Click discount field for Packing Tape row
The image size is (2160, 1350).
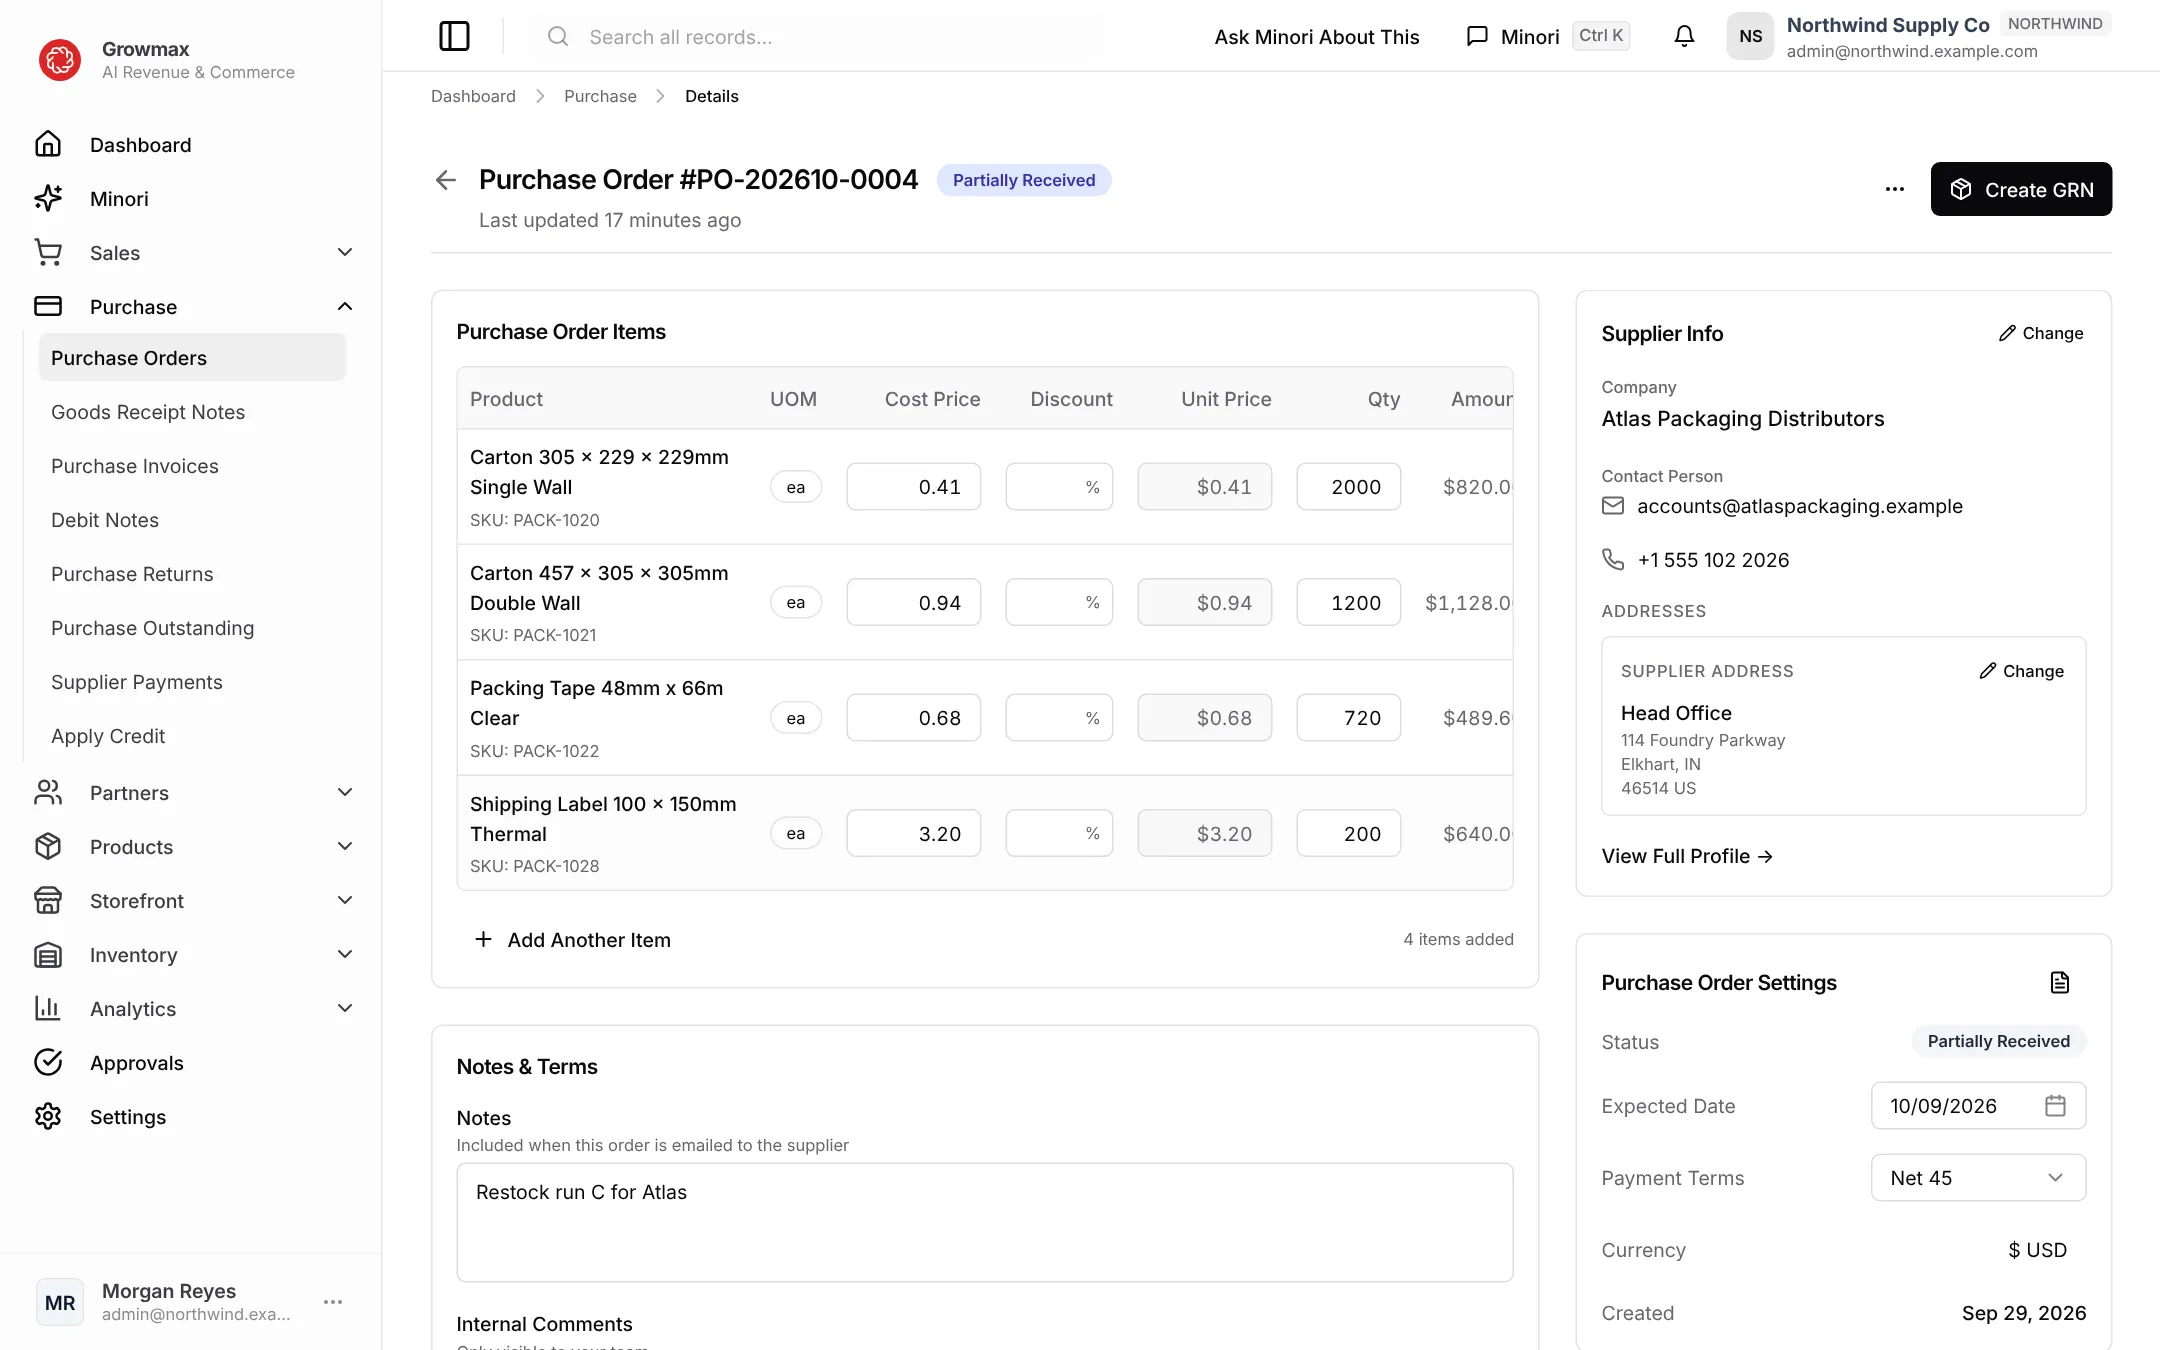pyautogui.click(x=1059, y=717)
